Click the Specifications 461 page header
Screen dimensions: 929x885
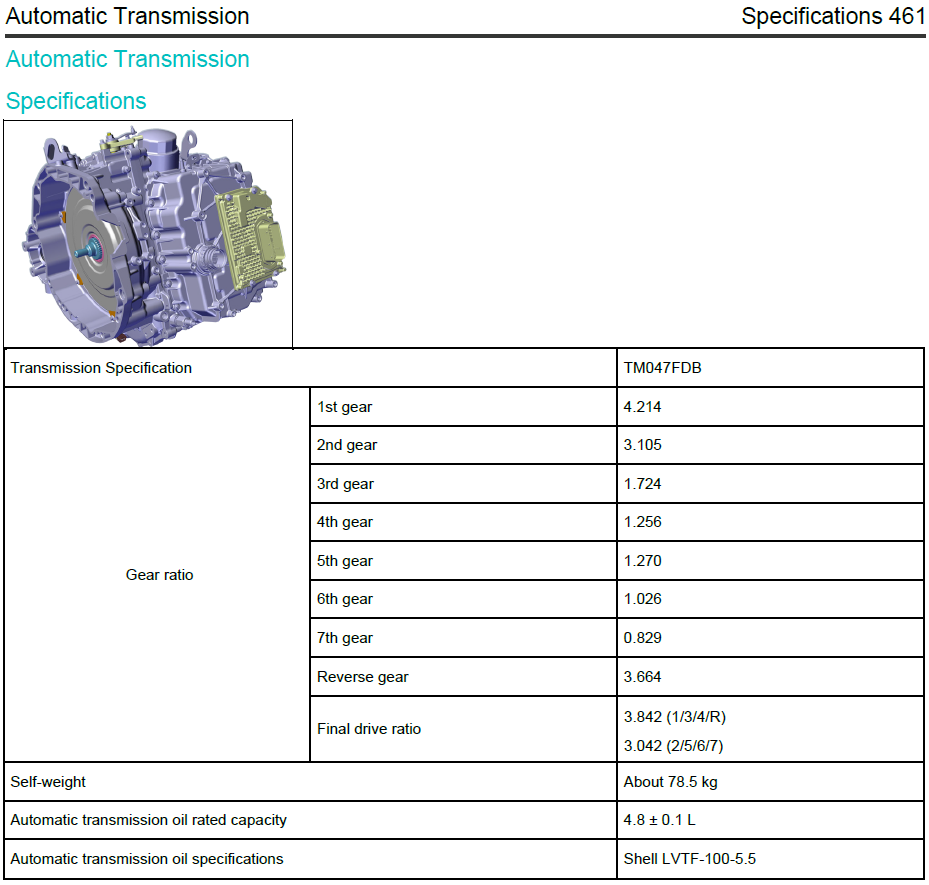point(833,16)
